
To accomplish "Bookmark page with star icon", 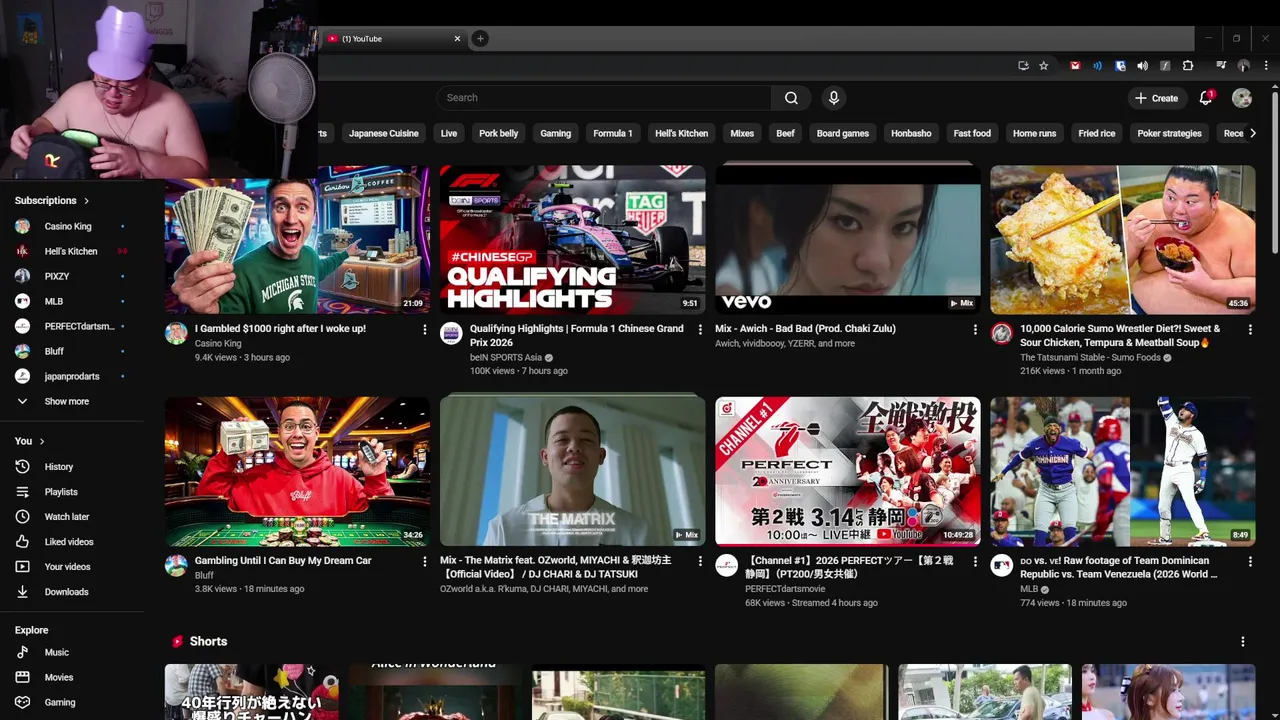I will [x=1044, y=66].
